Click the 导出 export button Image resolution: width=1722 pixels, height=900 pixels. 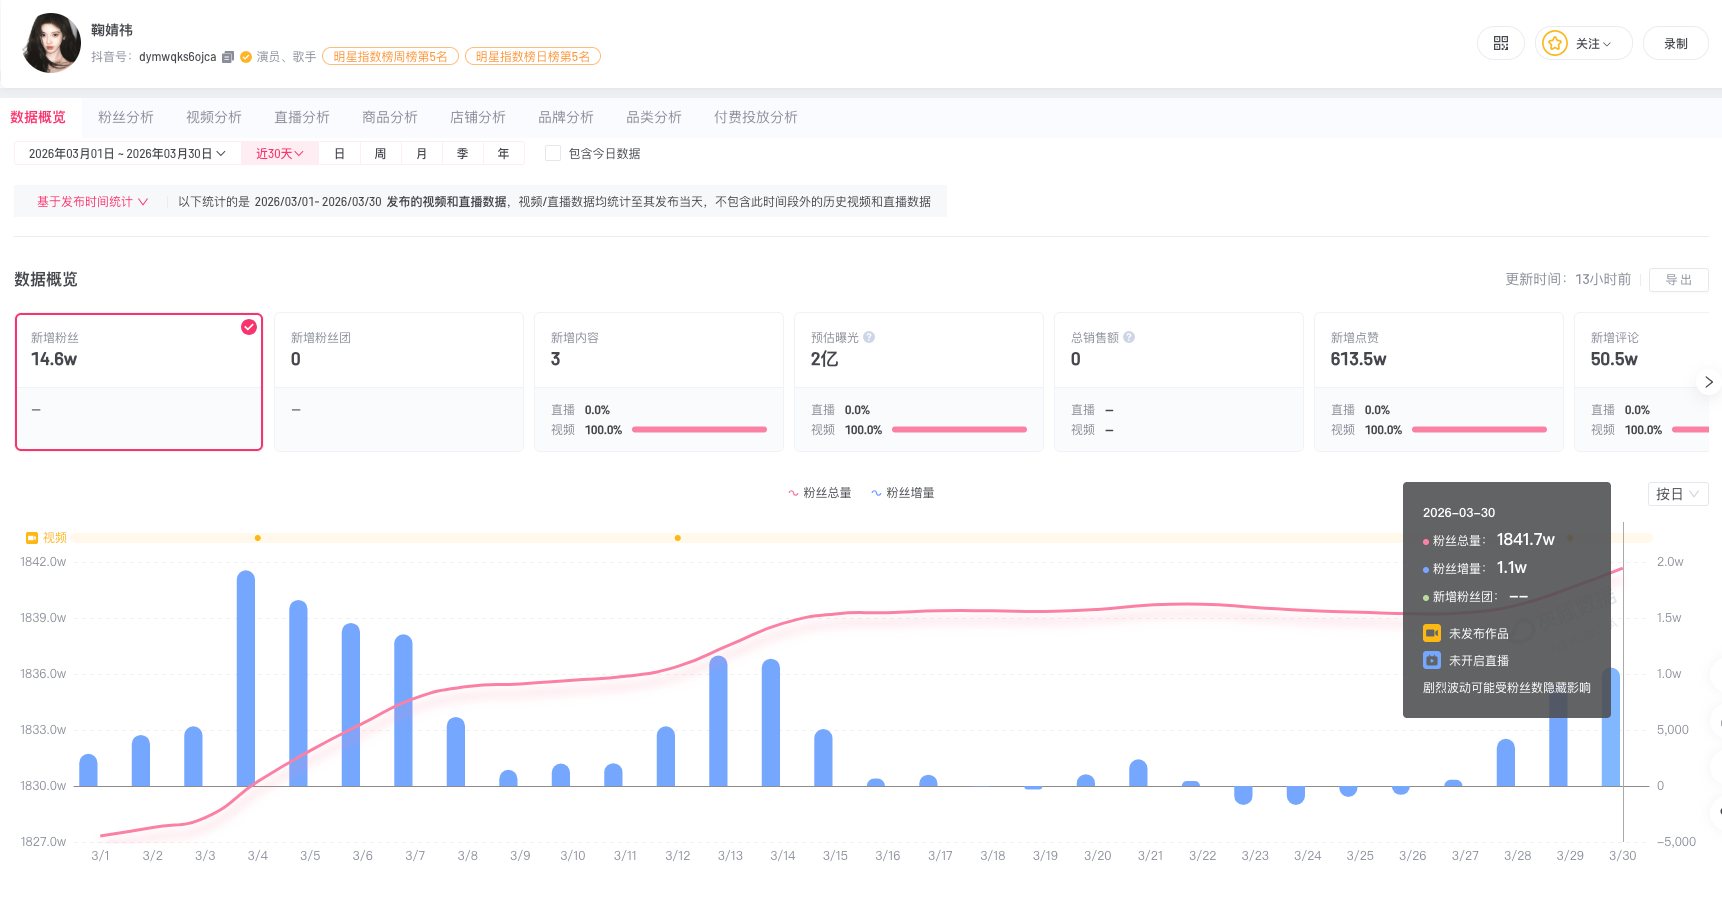tap(1680, 280)
